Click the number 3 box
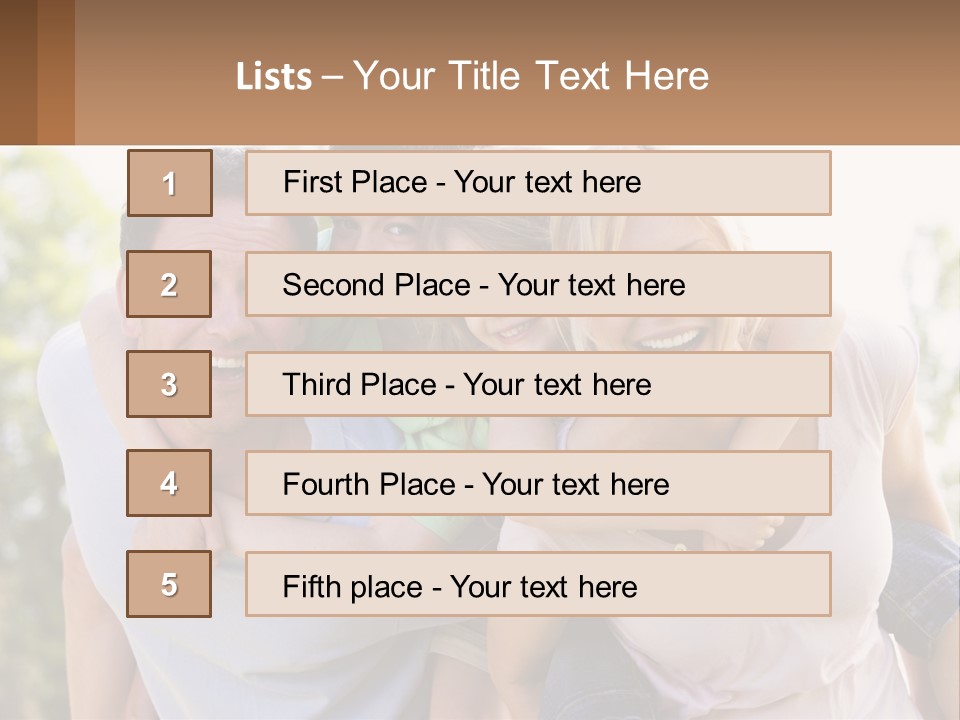The width and height of the screenshot is (960, 720). tap(169, 384)
